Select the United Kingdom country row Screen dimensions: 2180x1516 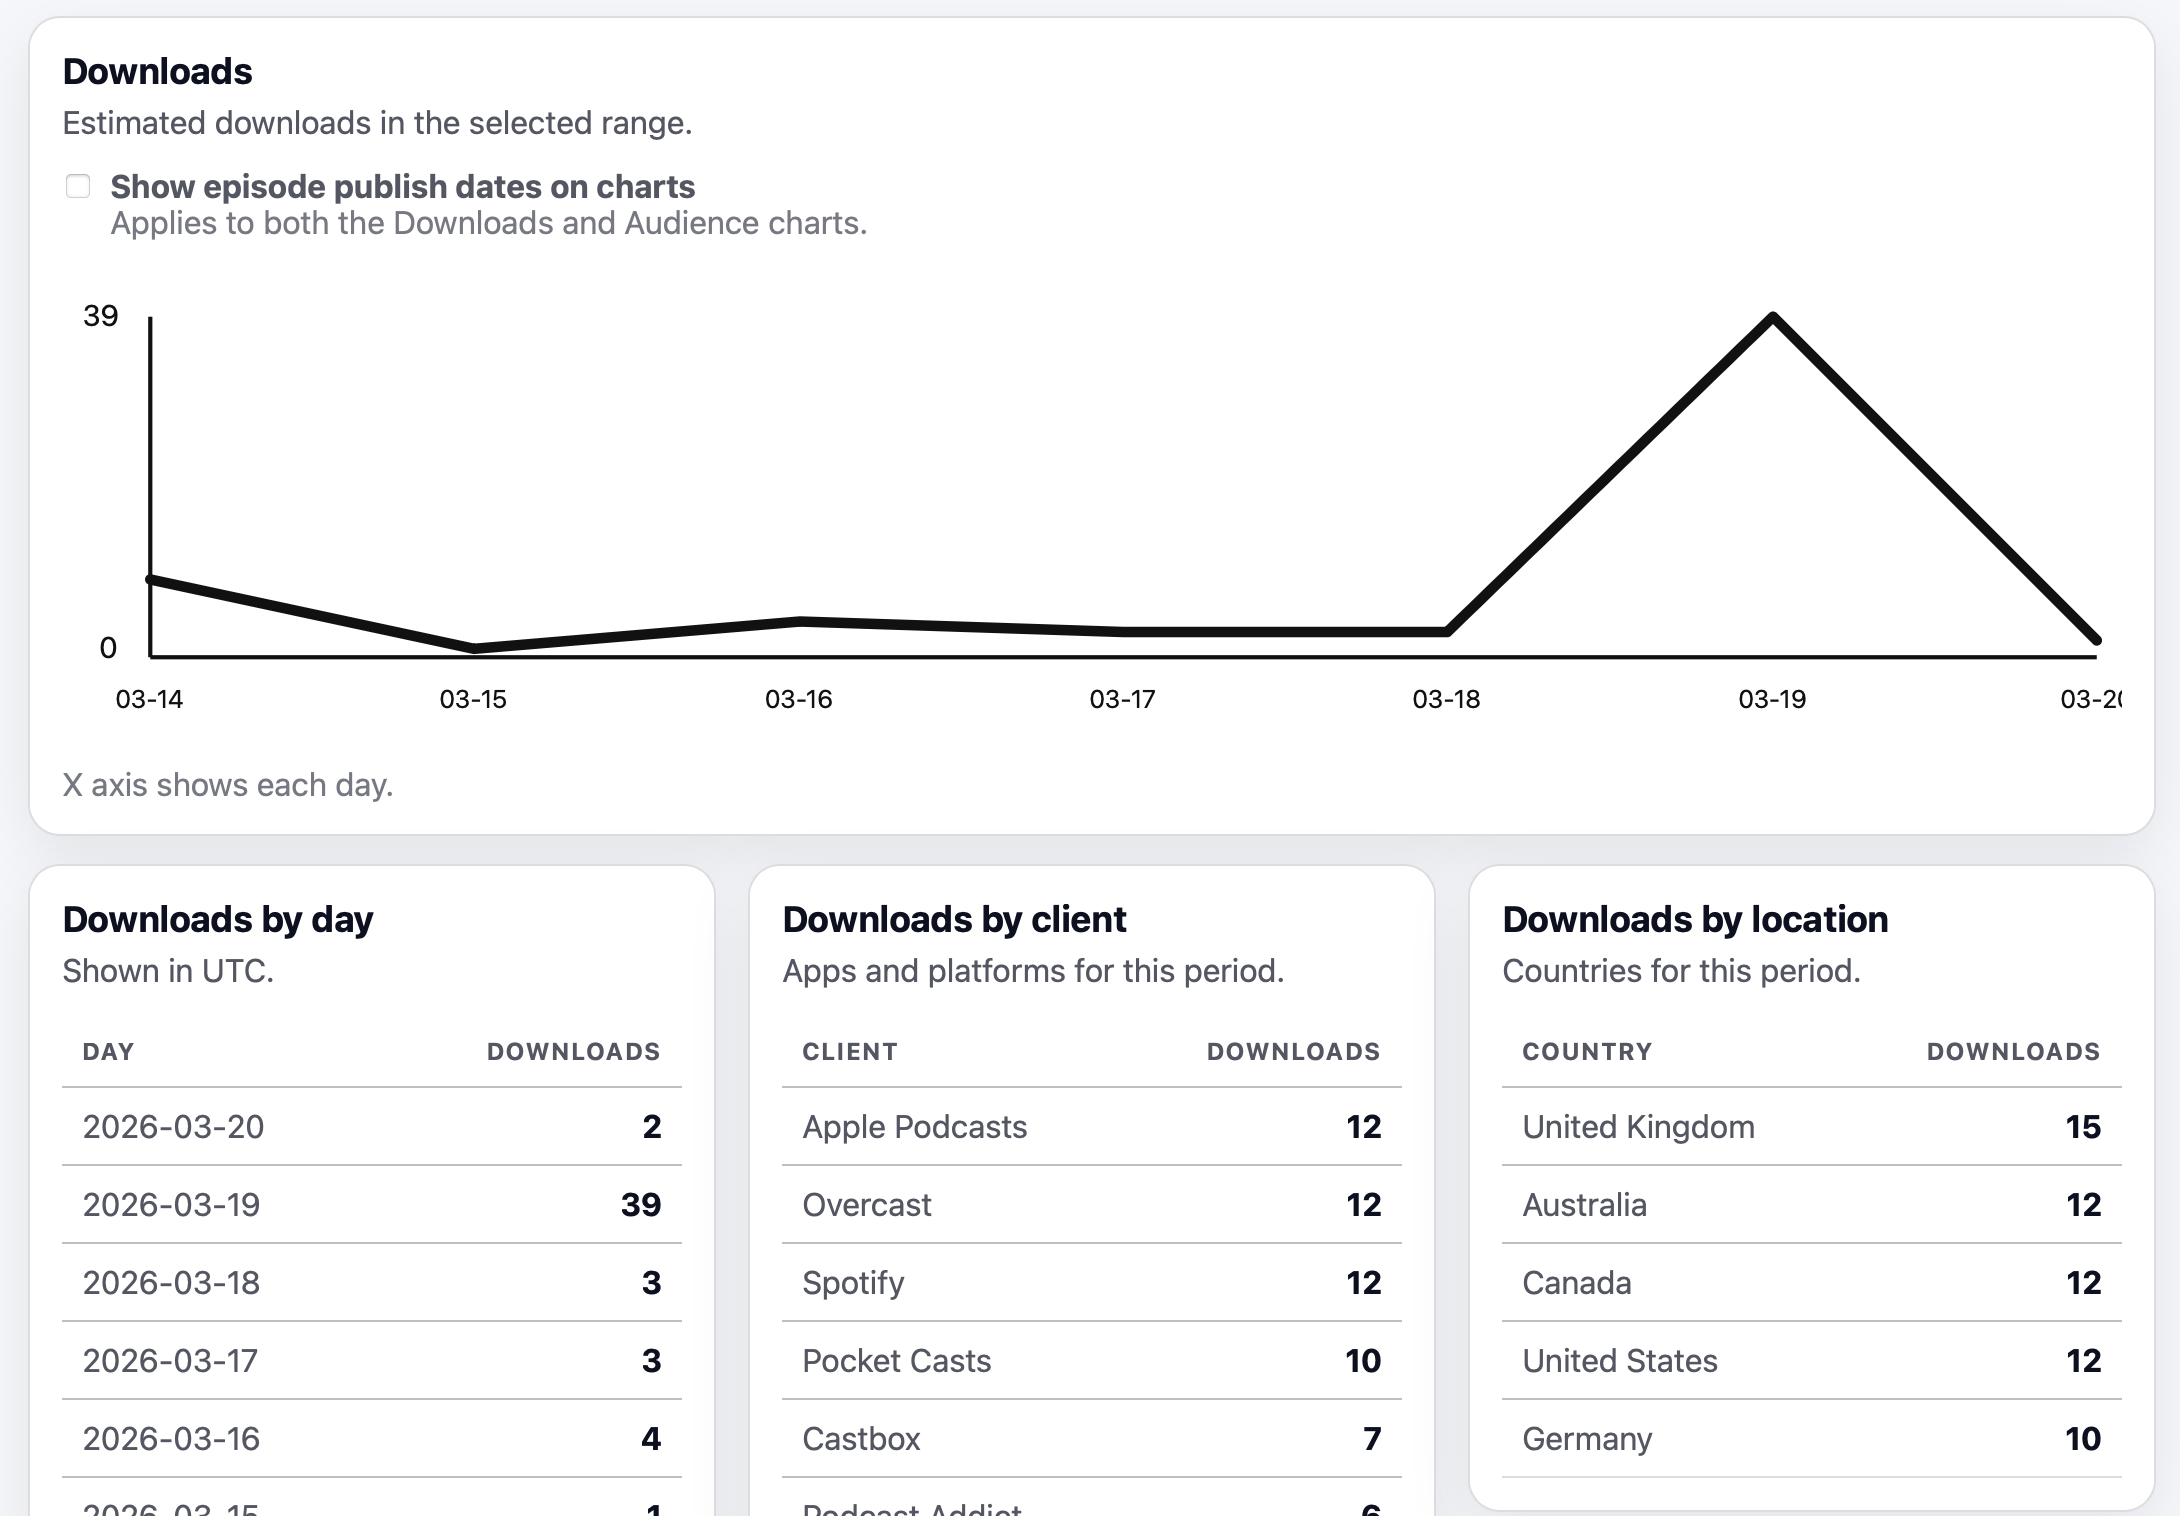coord(1811,1127)
